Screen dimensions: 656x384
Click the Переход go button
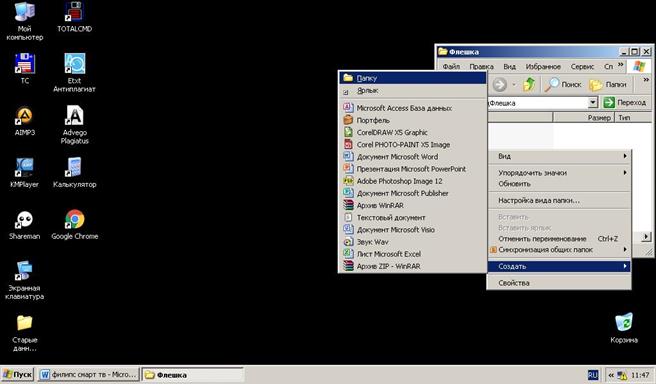pyautogui.click(x=626, y=102)
